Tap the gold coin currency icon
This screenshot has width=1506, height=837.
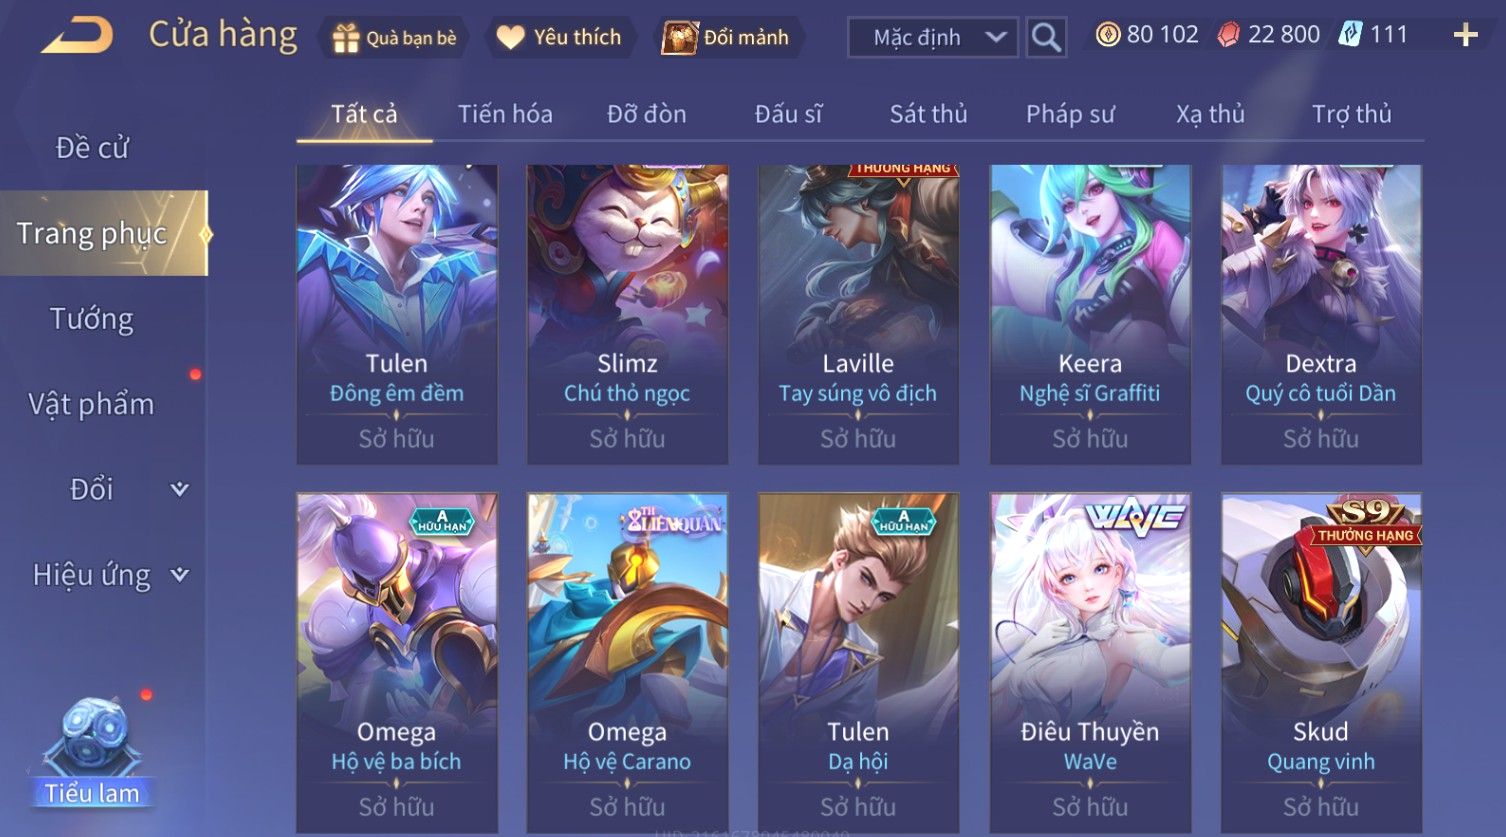[x=1108, y=35]
